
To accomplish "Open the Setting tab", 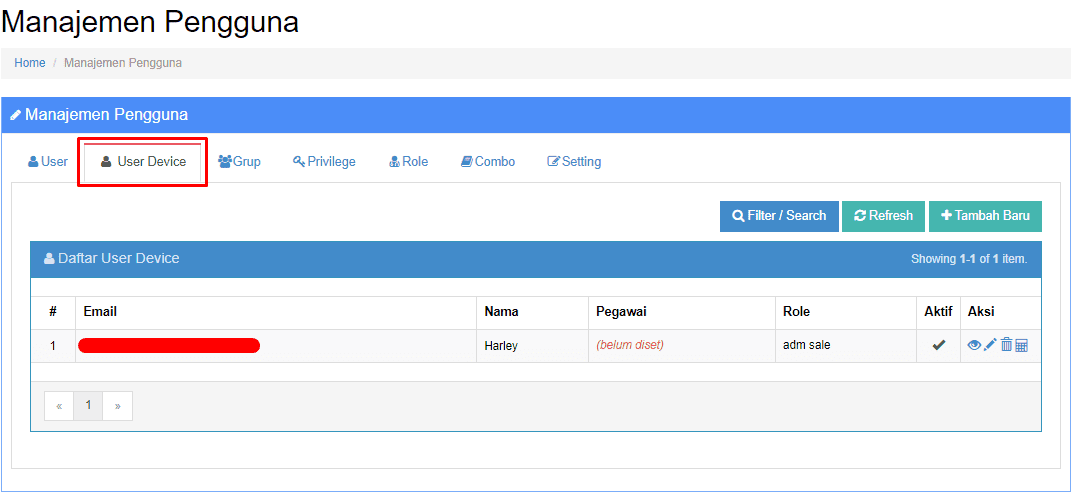I will pos(574,162).
